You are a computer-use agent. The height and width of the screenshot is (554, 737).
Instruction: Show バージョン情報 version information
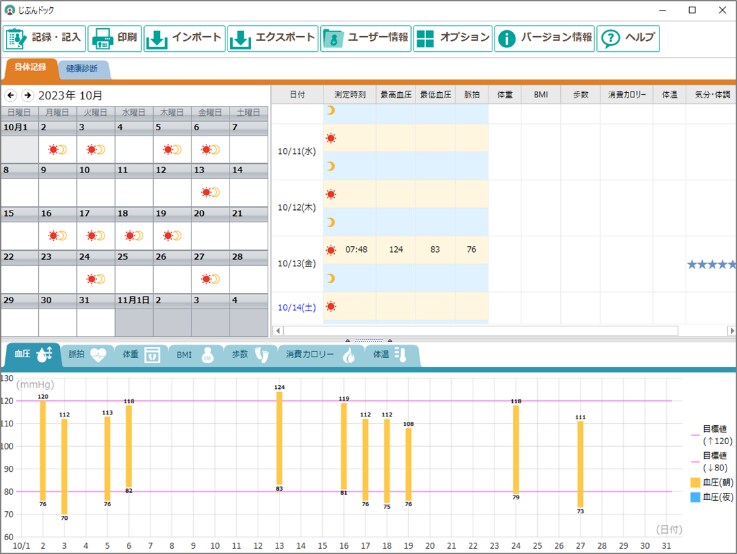pos(544,38)
